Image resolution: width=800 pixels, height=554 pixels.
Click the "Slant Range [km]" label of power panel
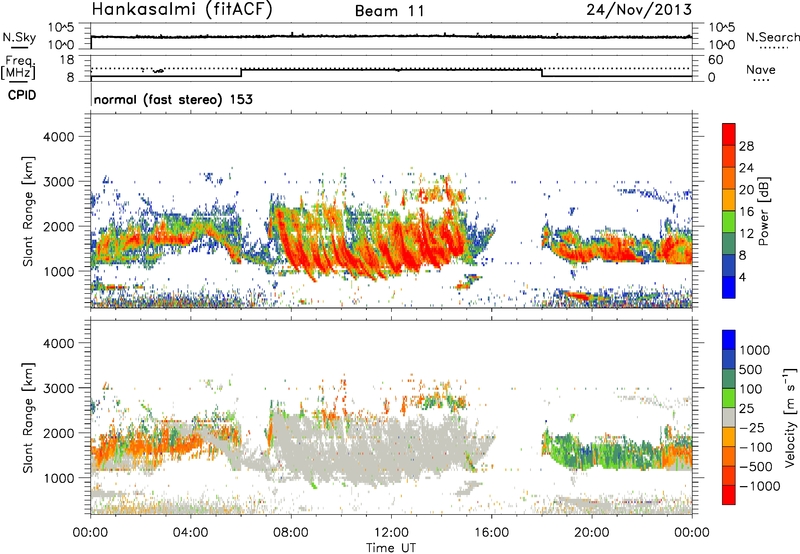[x=28, y=211]
